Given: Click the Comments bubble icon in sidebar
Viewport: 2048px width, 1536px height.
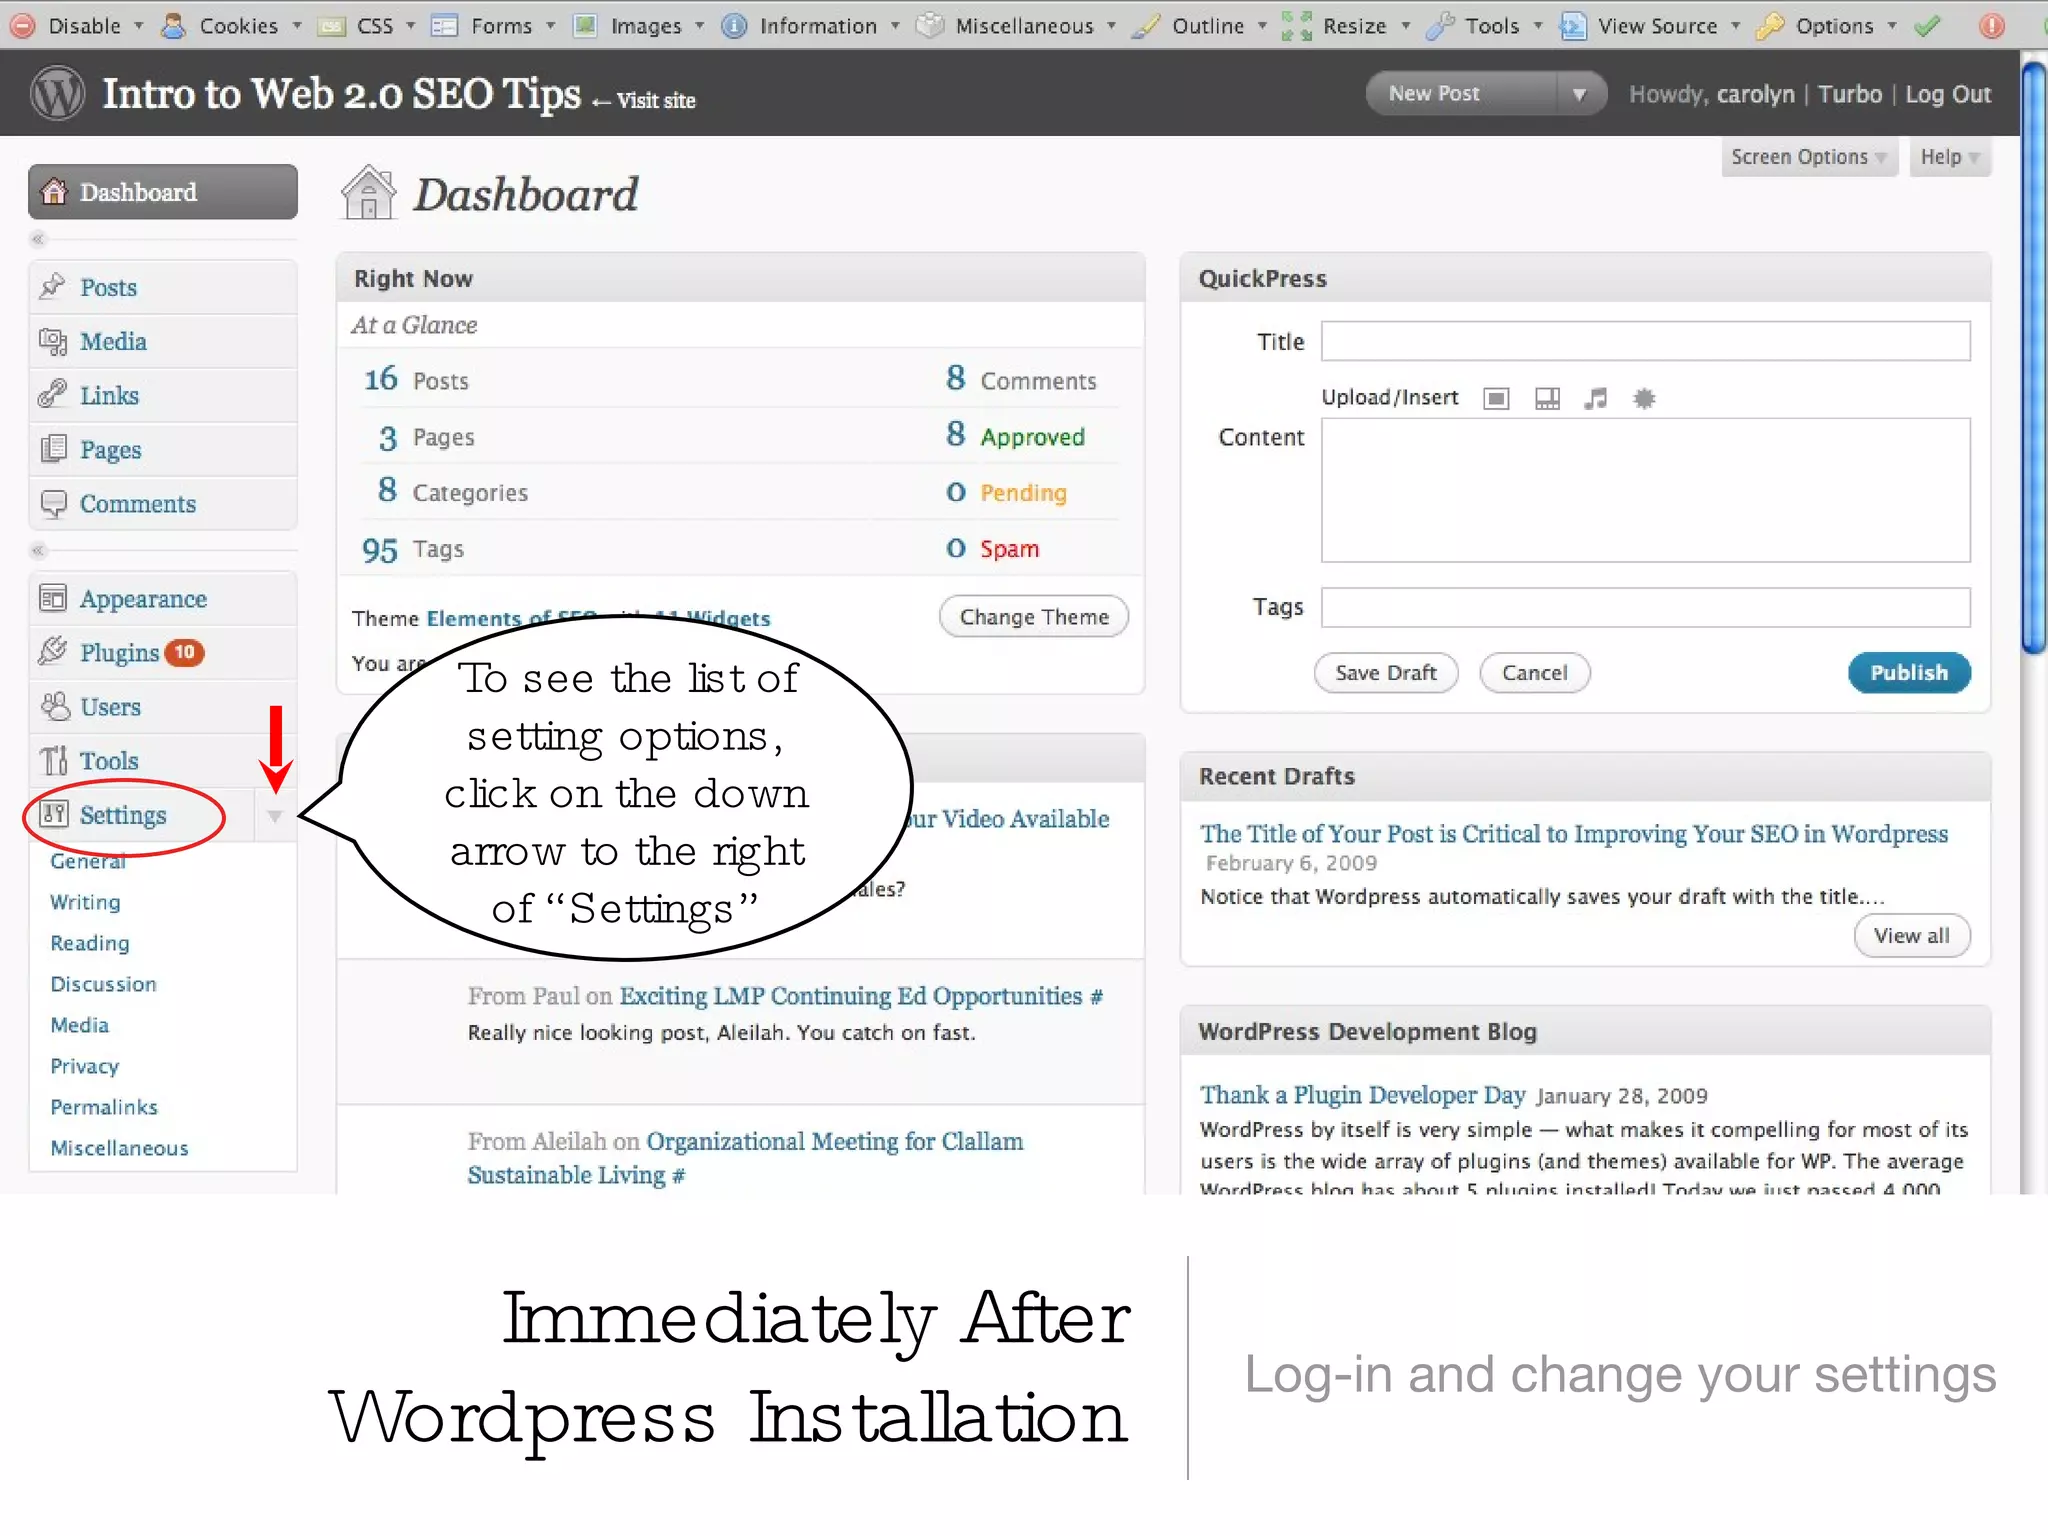Looking at the screenshot, I should [x=53, y=503].
